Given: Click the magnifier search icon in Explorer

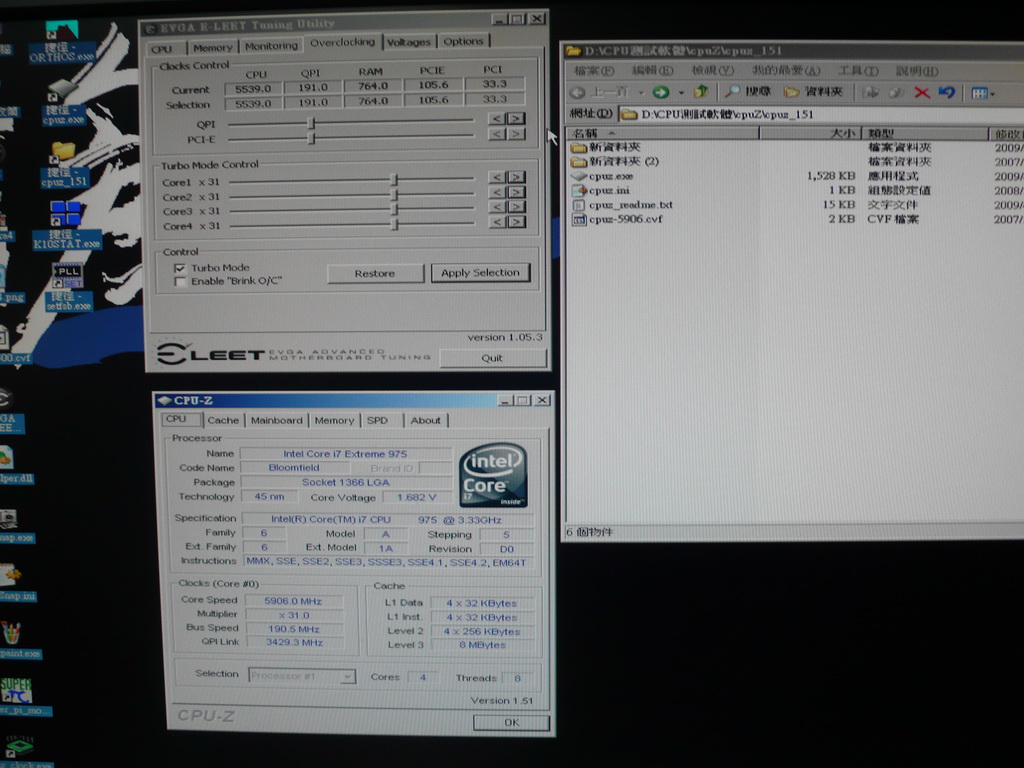Looking at the screenshot, I should [734, 92].
